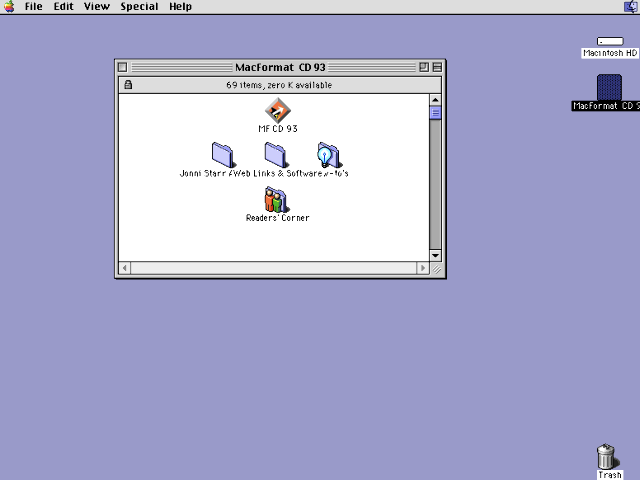Click the window resize grip corner
Image resolution: width=640 pixels, height=480 pixels.
(436, 269)
